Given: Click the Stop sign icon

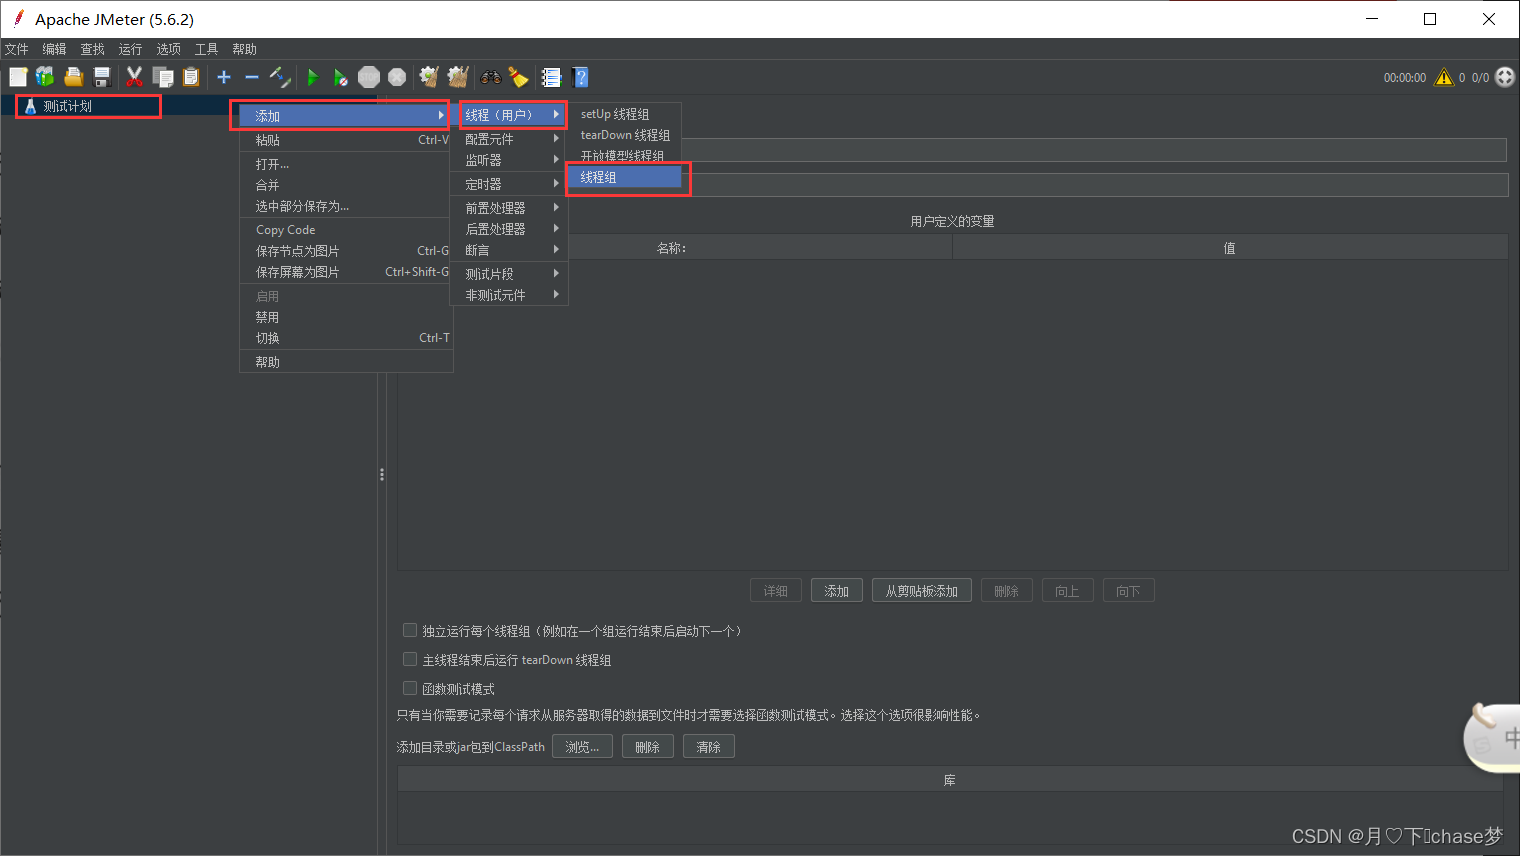Looking at the screenshot, I should pos(369,77).
